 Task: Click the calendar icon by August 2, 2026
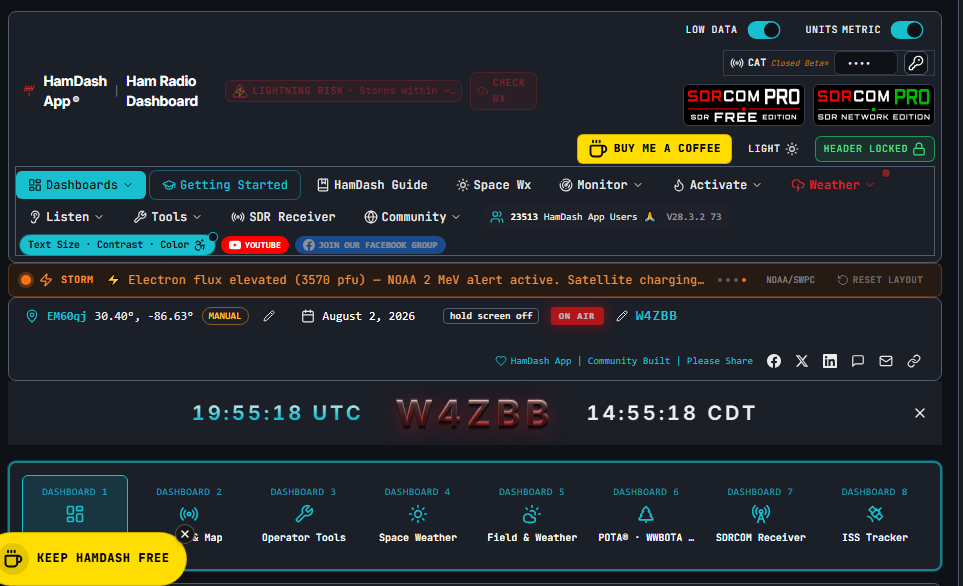[308, 316]
